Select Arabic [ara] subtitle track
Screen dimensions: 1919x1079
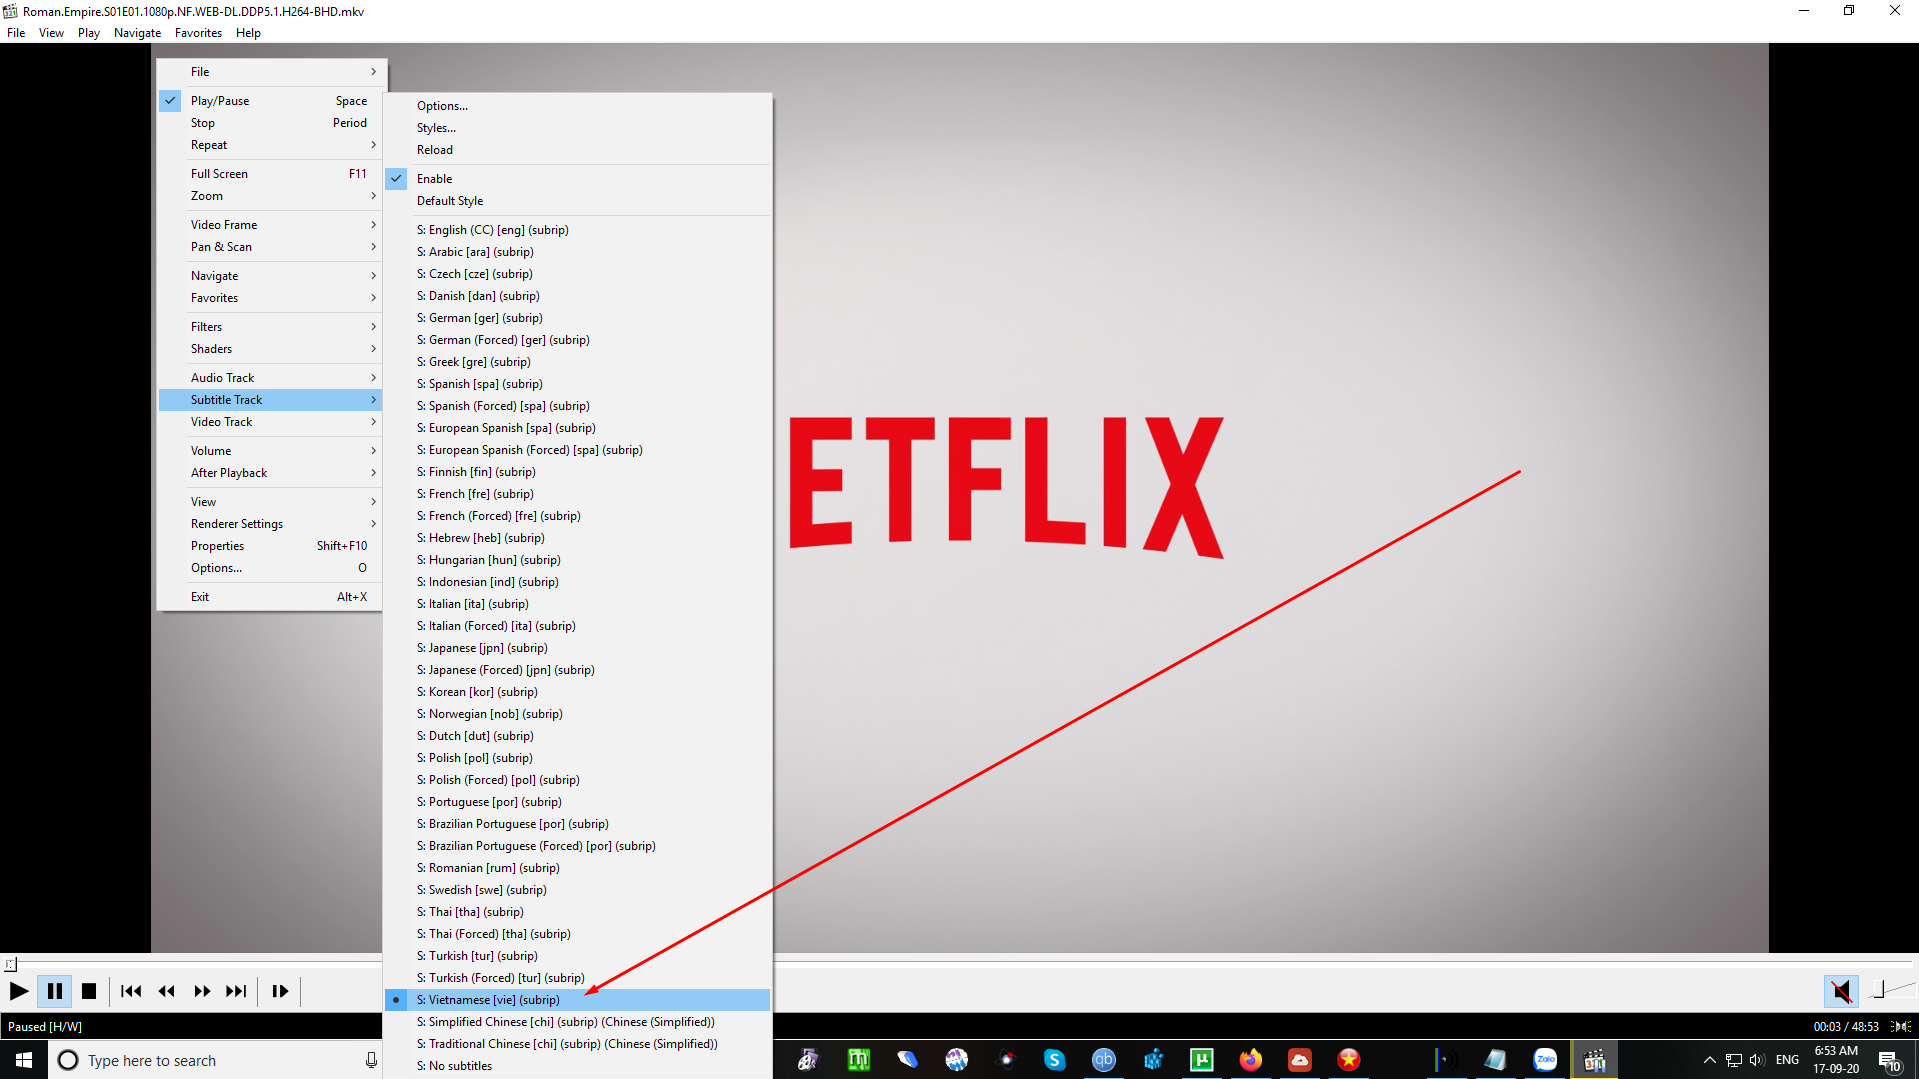[578, 252]
